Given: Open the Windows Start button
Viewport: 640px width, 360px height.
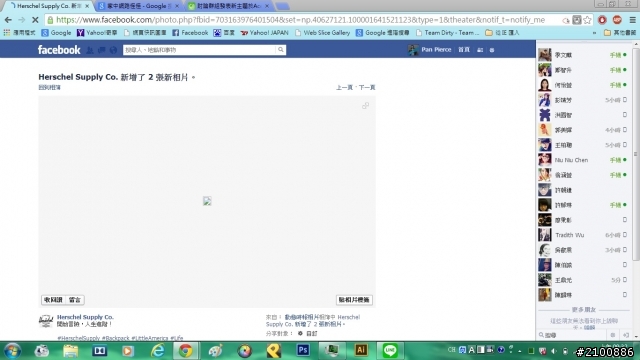Looking at the screenshot, I should tap(12, 351).
